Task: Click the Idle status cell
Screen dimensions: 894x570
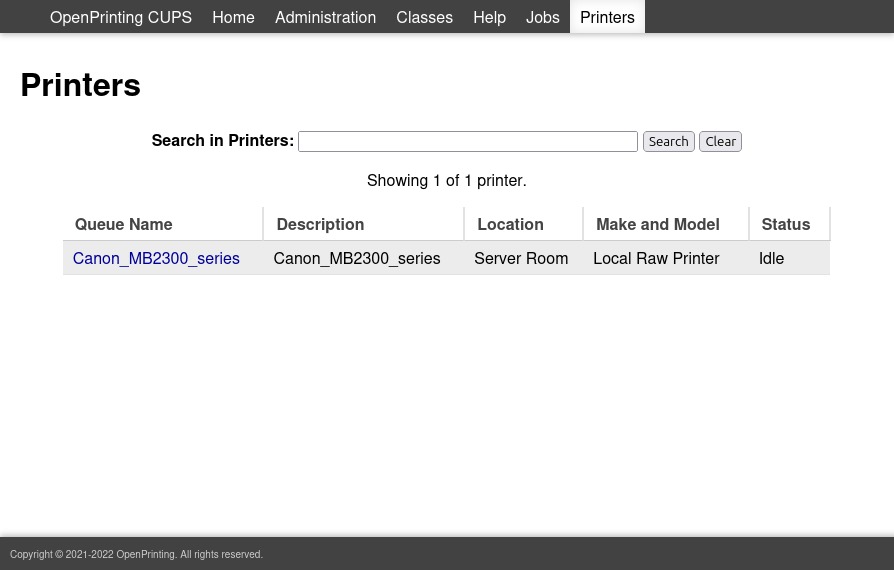Action: (x=771, y=258)
